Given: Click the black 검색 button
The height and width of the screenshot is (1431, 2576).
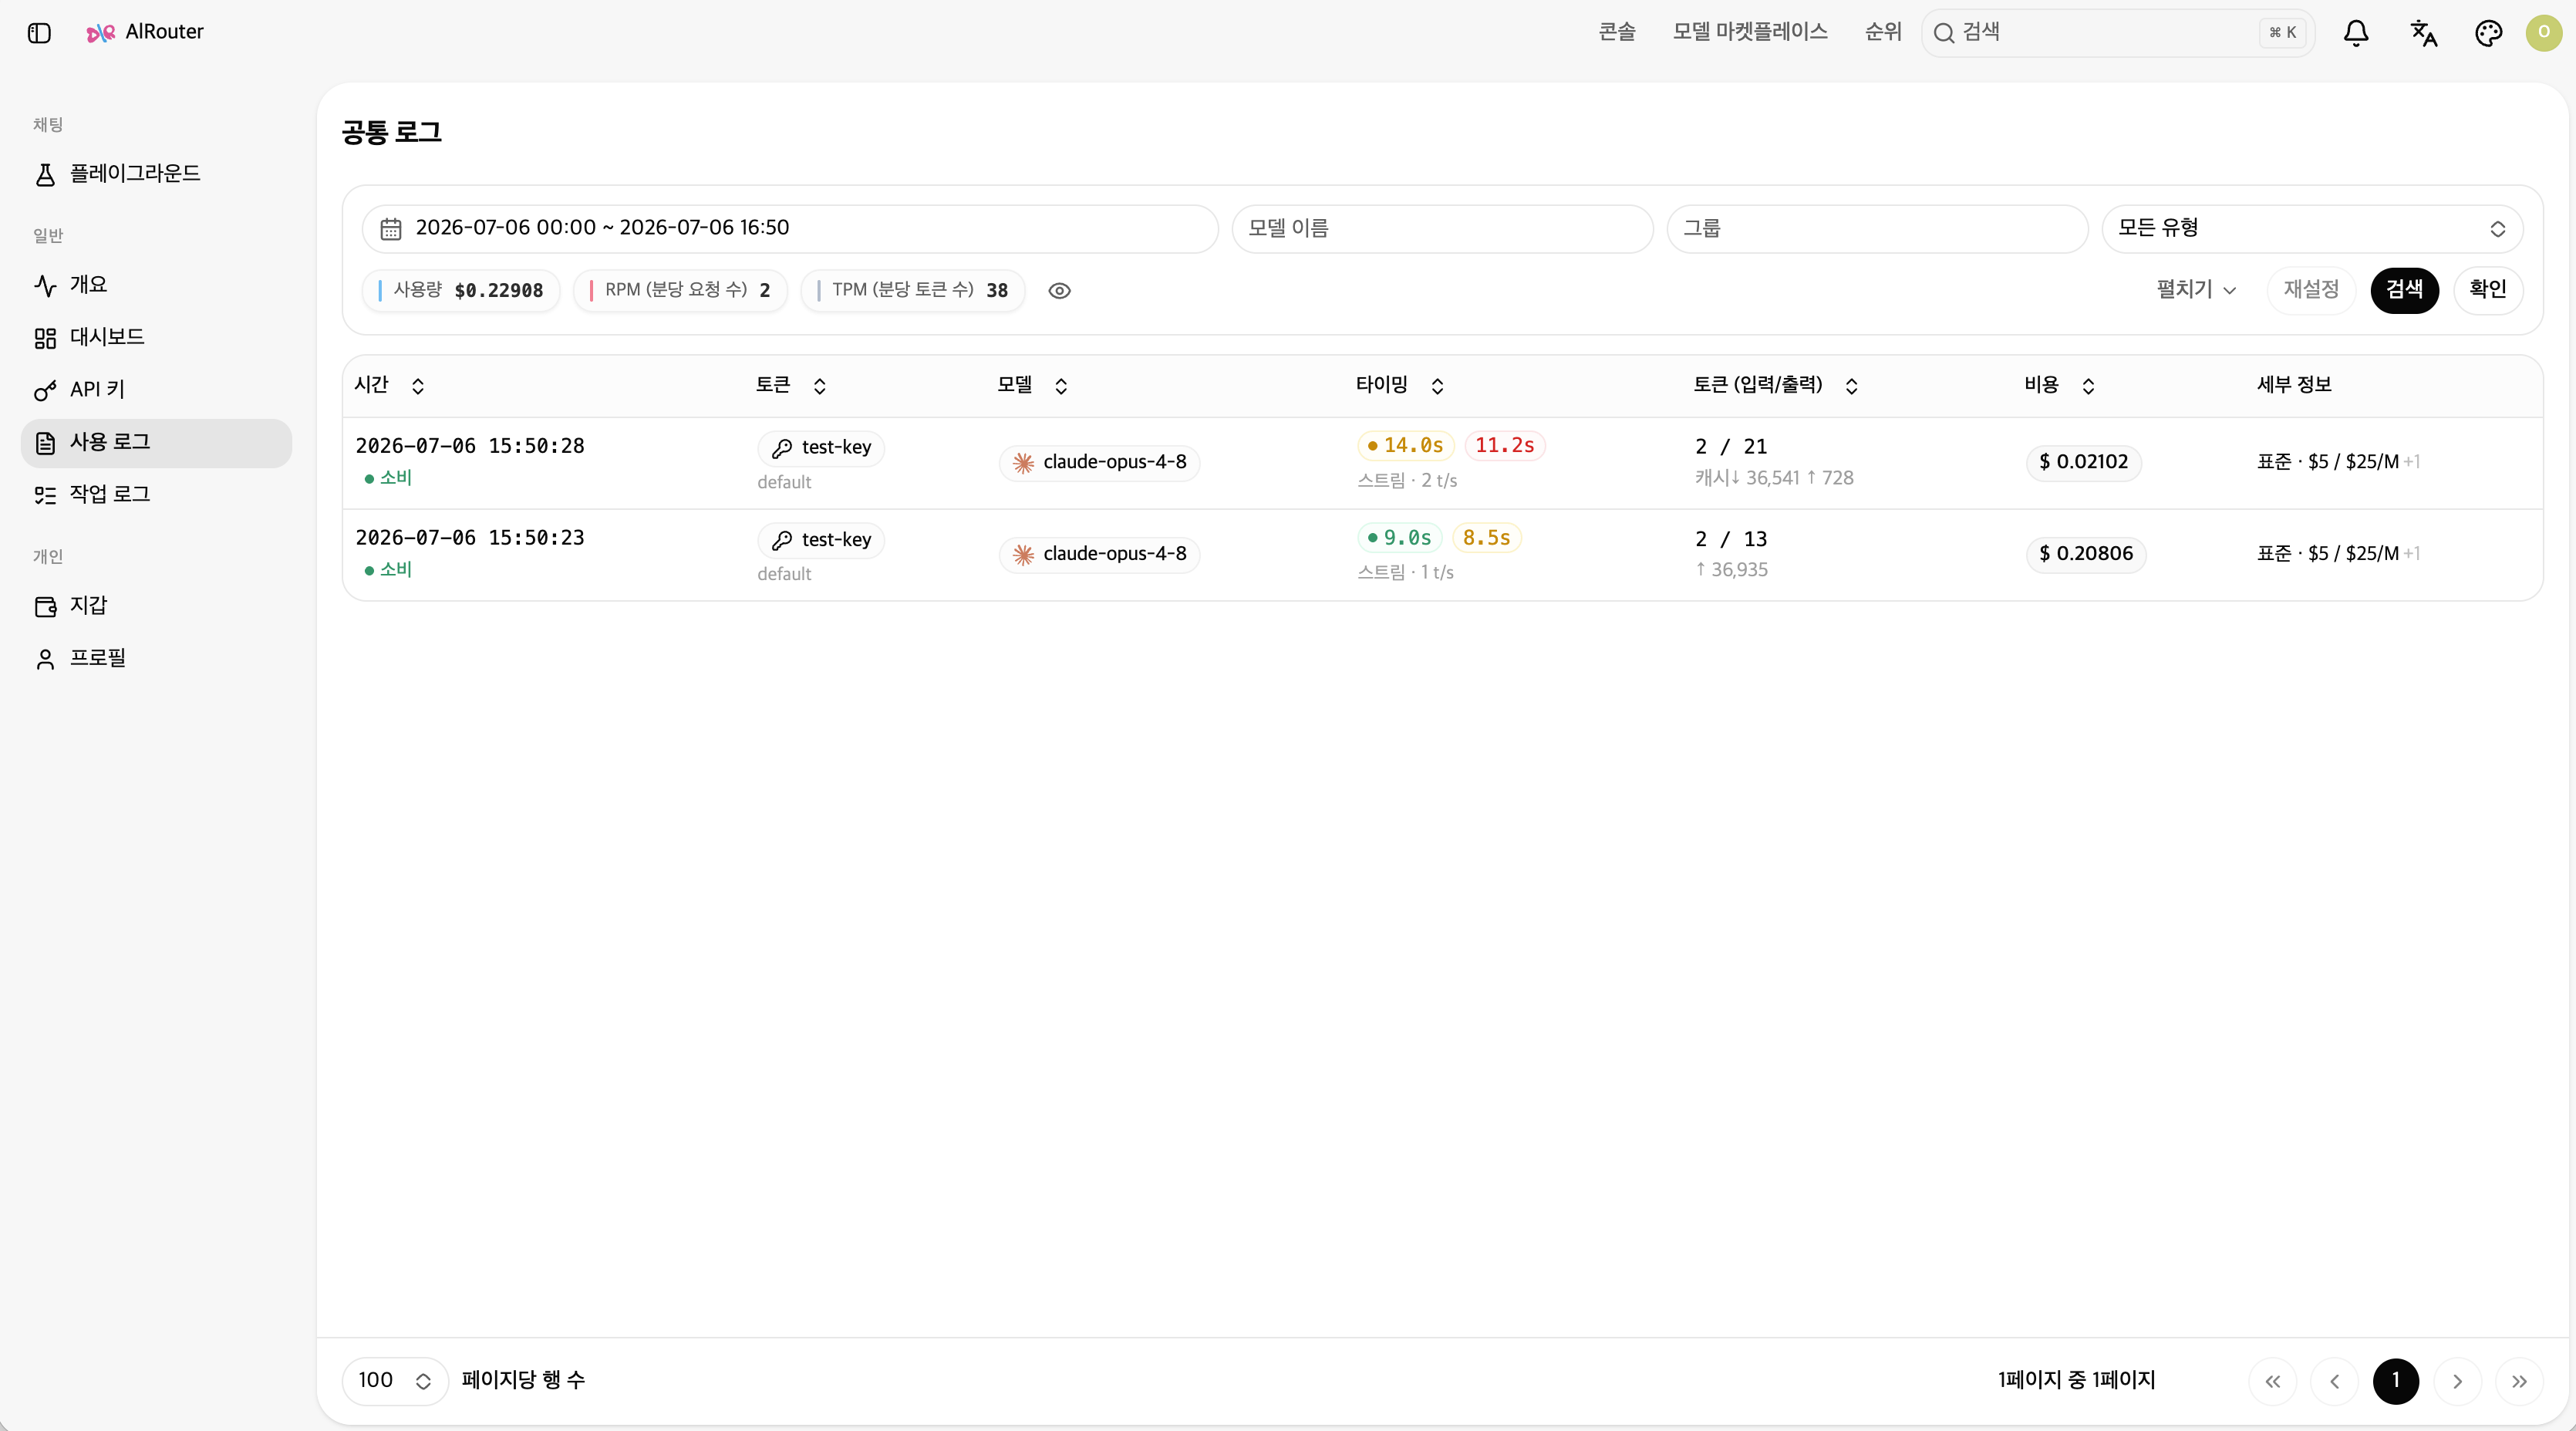Looking at the screenshot, I should point(2404,290).
